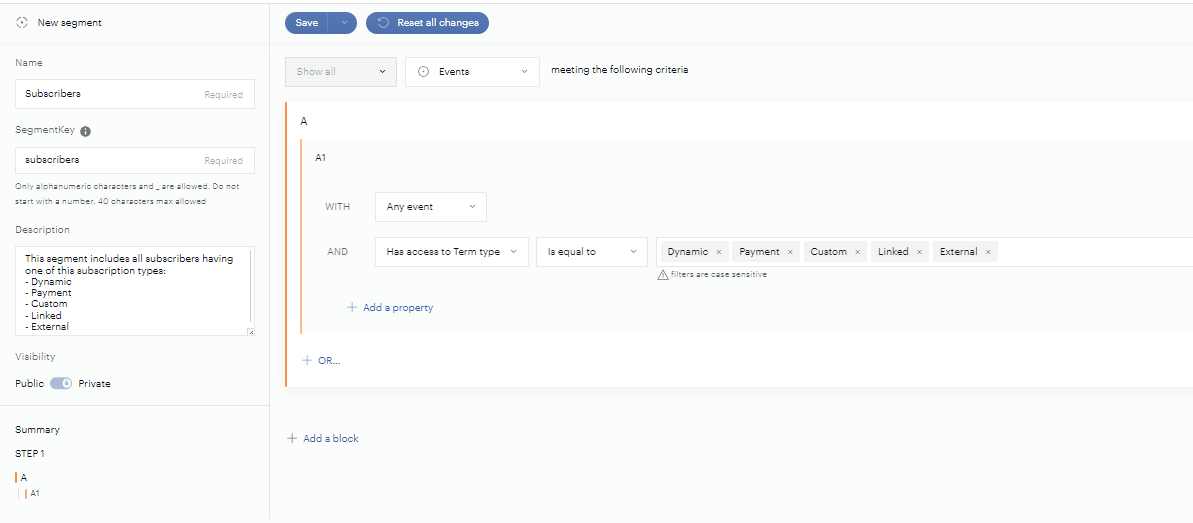Click the case sensitive warning icon
The width and height of the screenshot is (1193, 523).
(663, 275)
